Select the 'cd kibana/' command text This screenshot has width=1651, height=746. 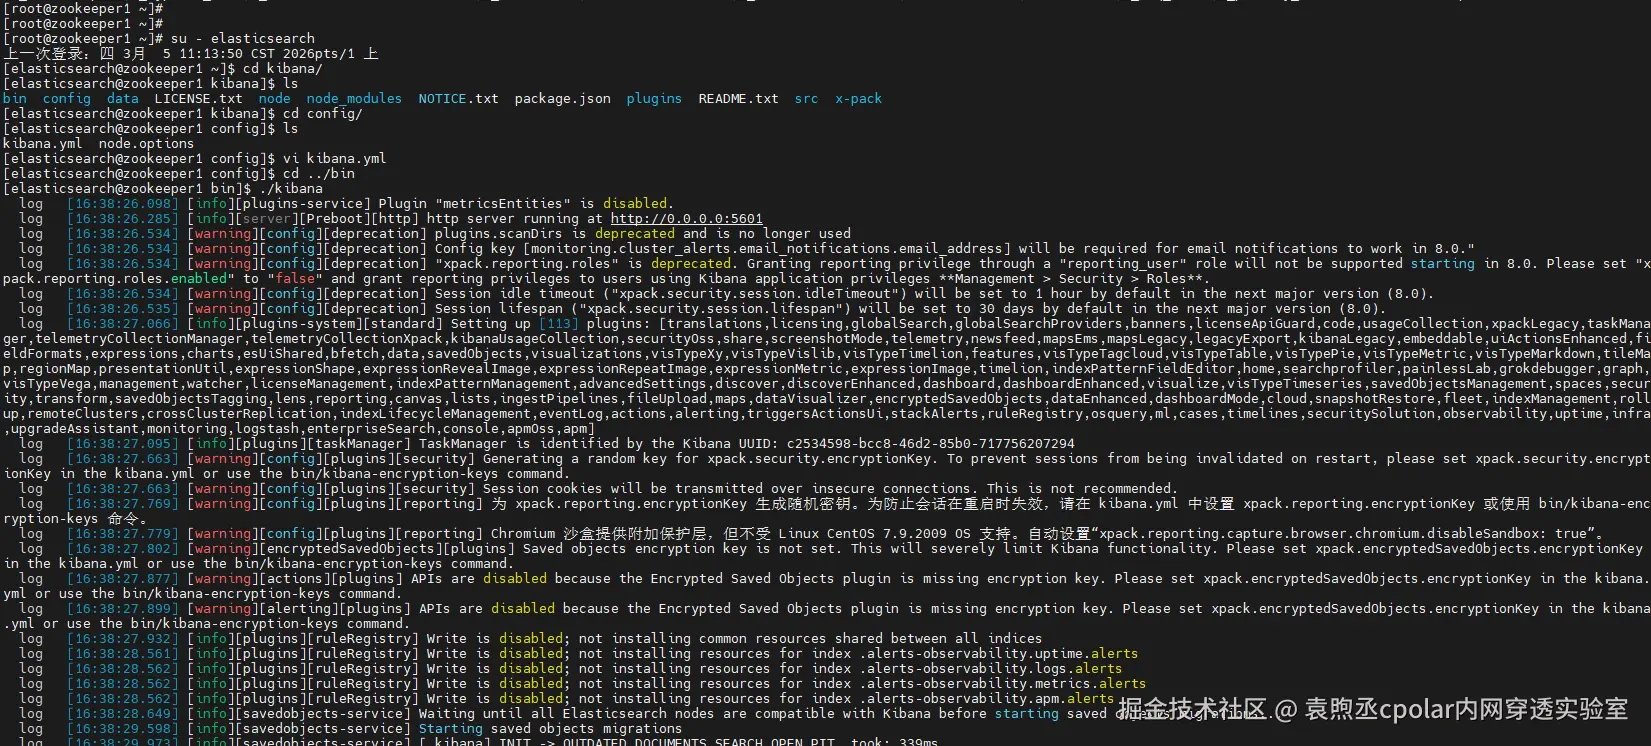[x=282, y=68]
